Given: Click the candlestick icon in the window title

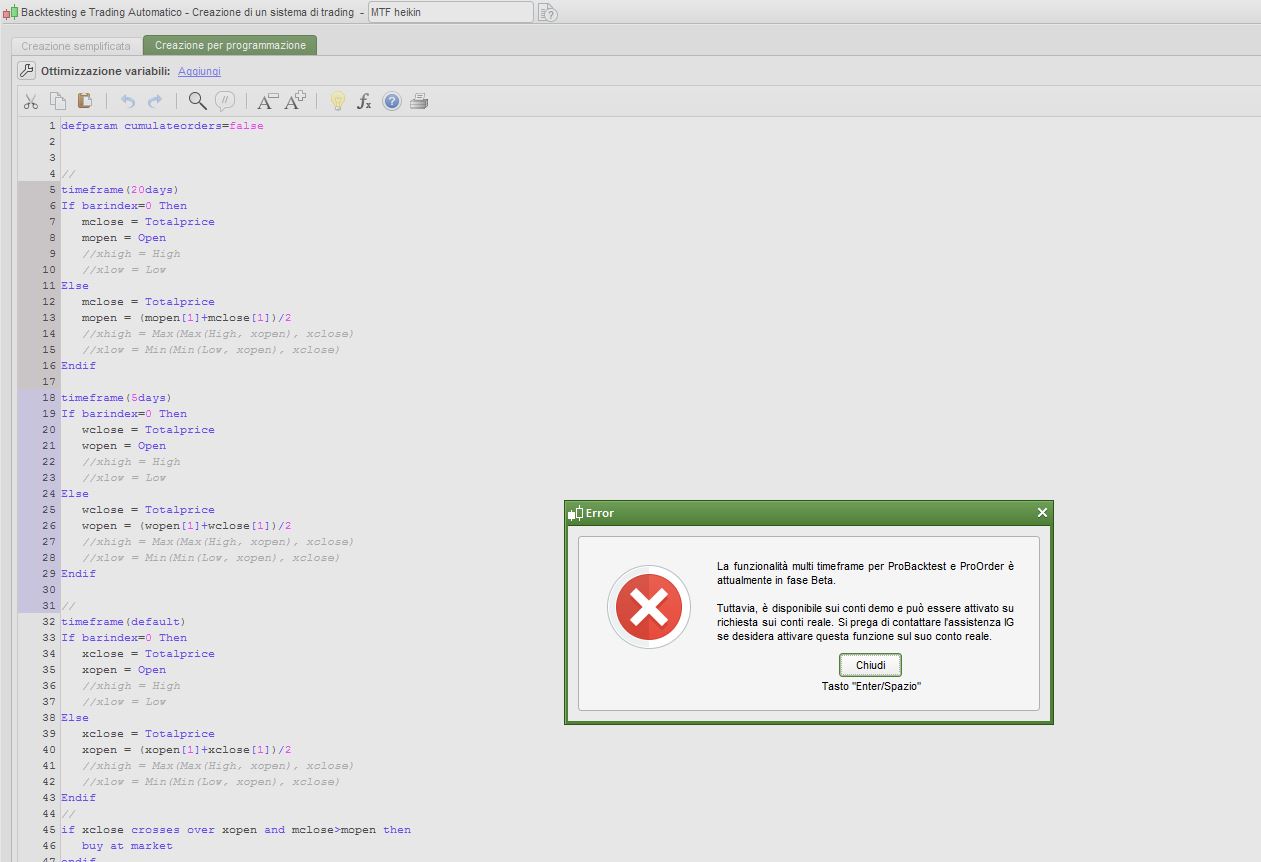Looking at the screenshot, I should coord(9,12).
